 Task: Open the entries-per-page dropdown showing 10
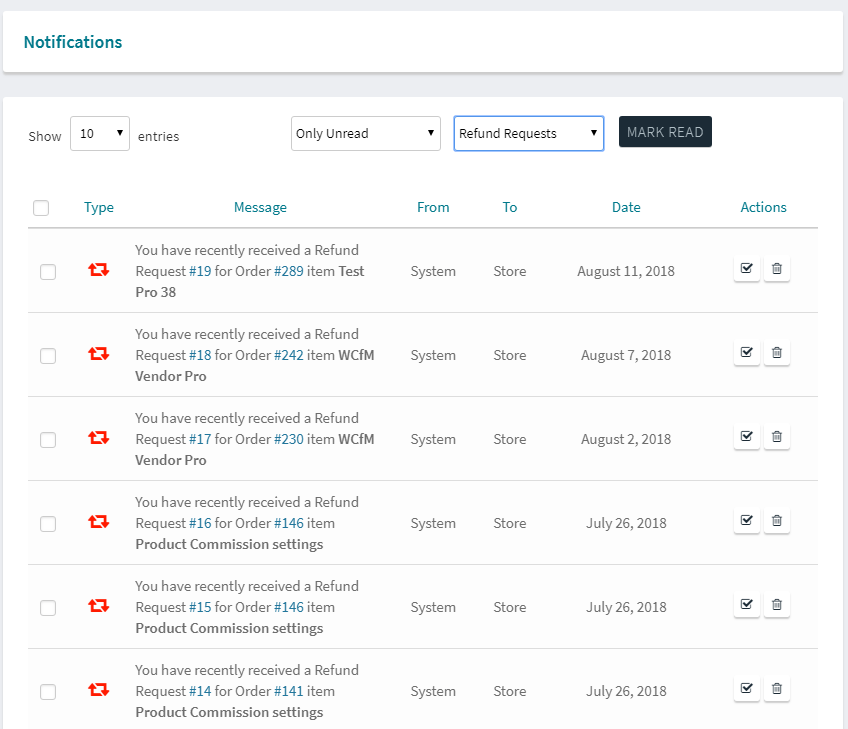[100, 134]
